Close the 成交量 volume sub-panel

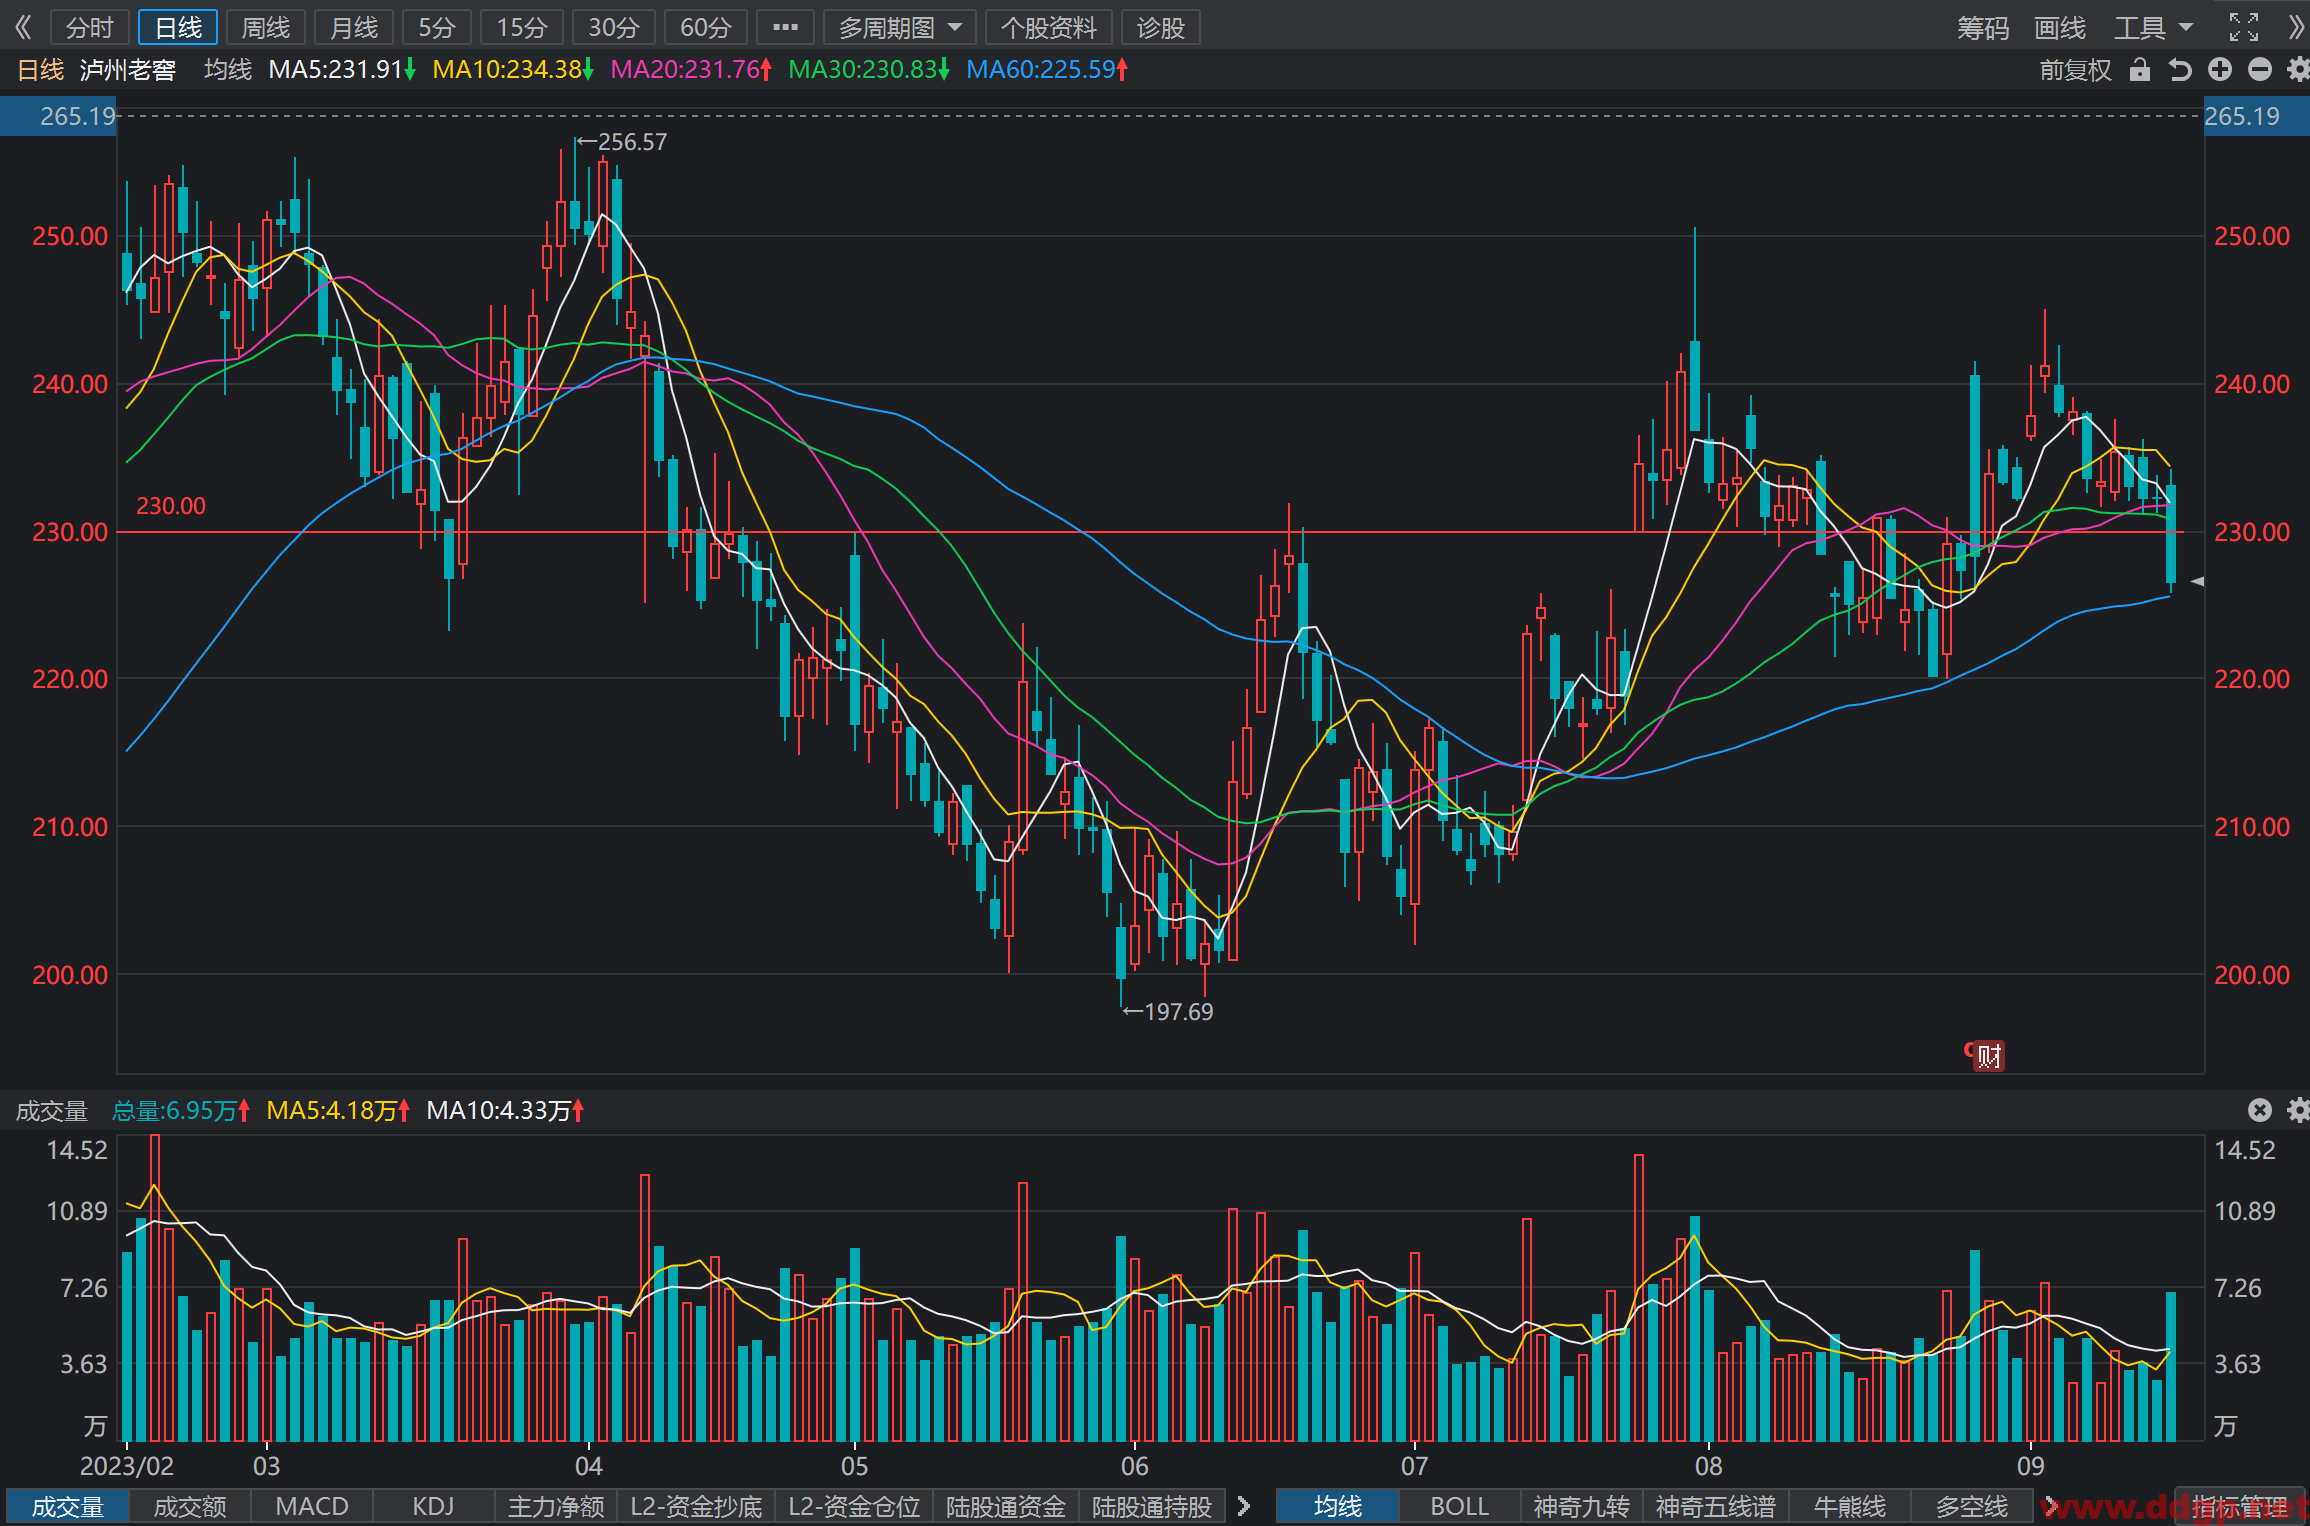tap(2259, 1110)
